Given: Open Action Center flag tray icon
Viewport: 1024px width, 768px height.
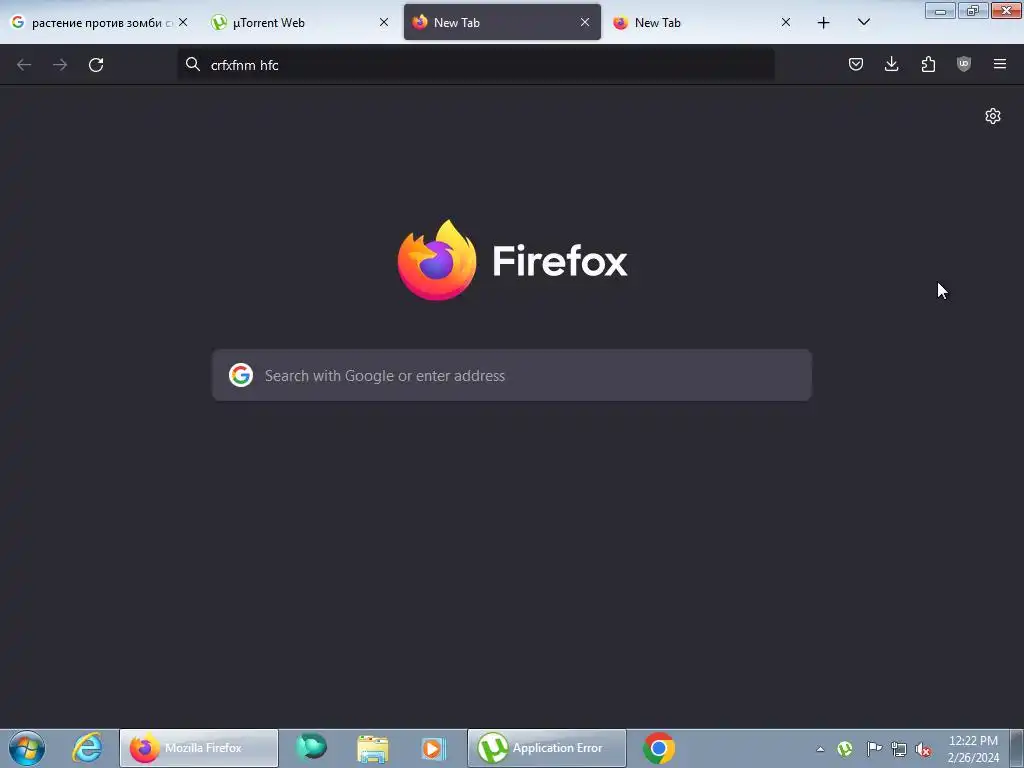Looking at the screenshot, I should click(x=874, y=749).
